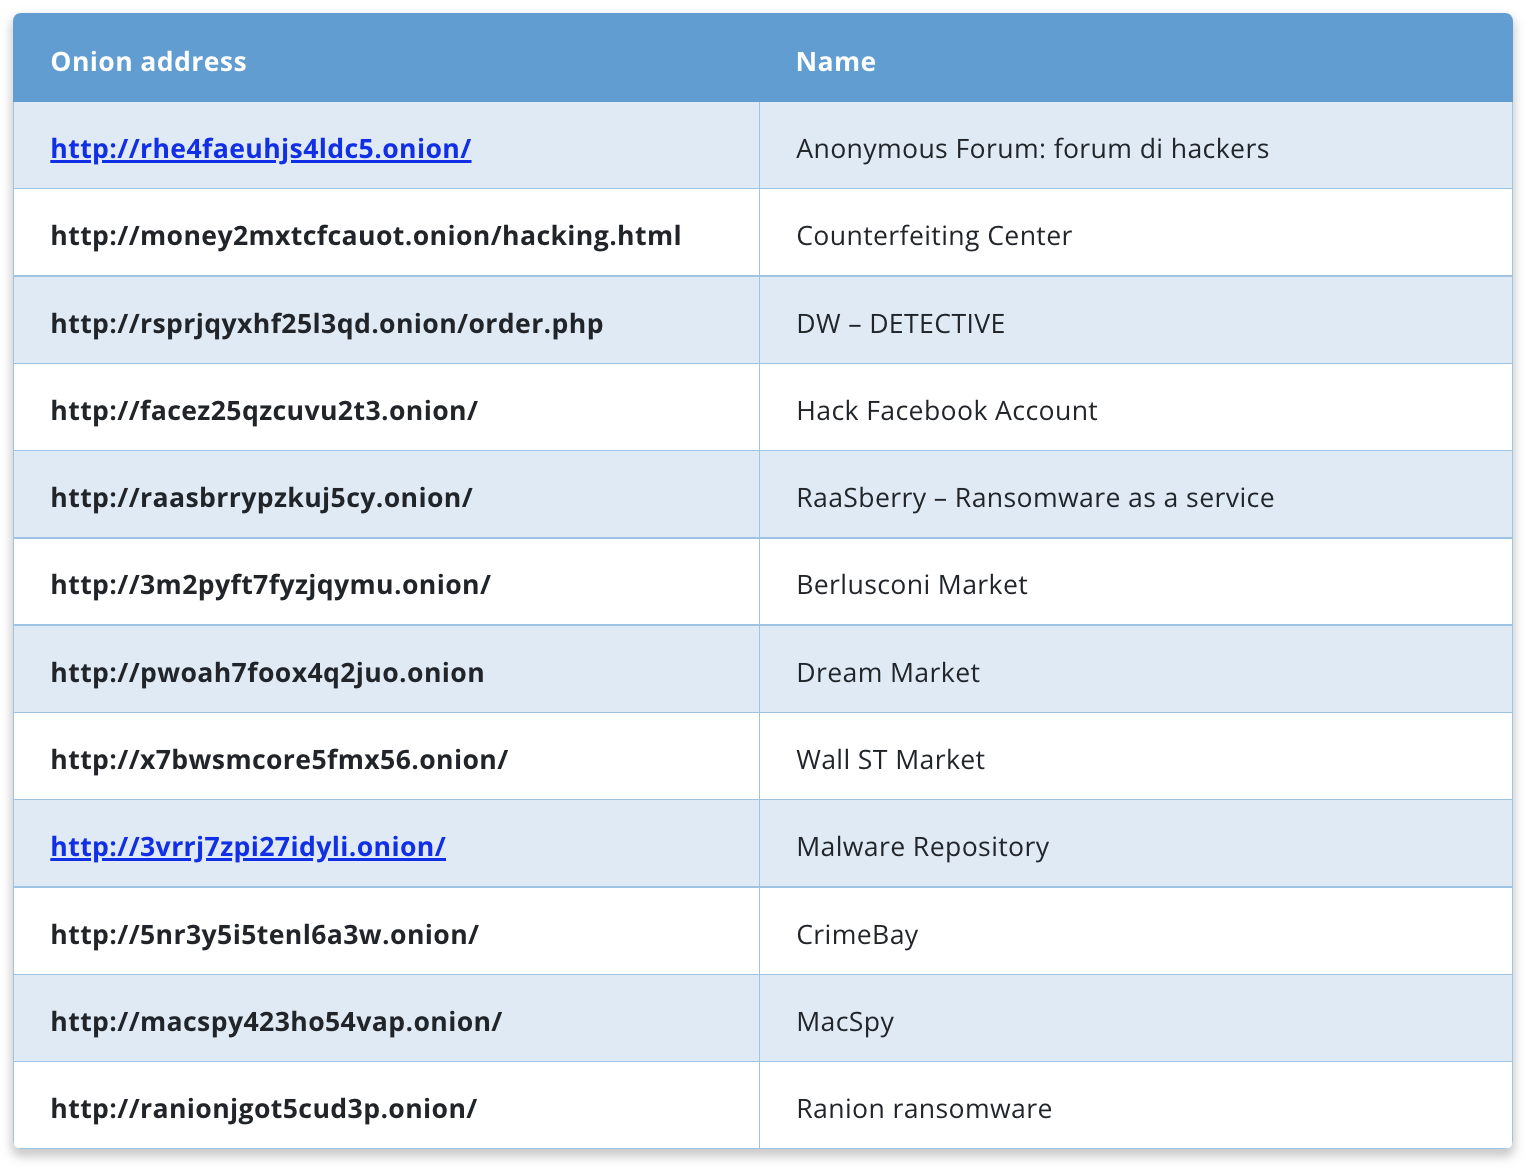1536x1172 pixels.
Task: Select the facez25qzcuvu2t3.onion address cell
Action: tap(264, 410)
